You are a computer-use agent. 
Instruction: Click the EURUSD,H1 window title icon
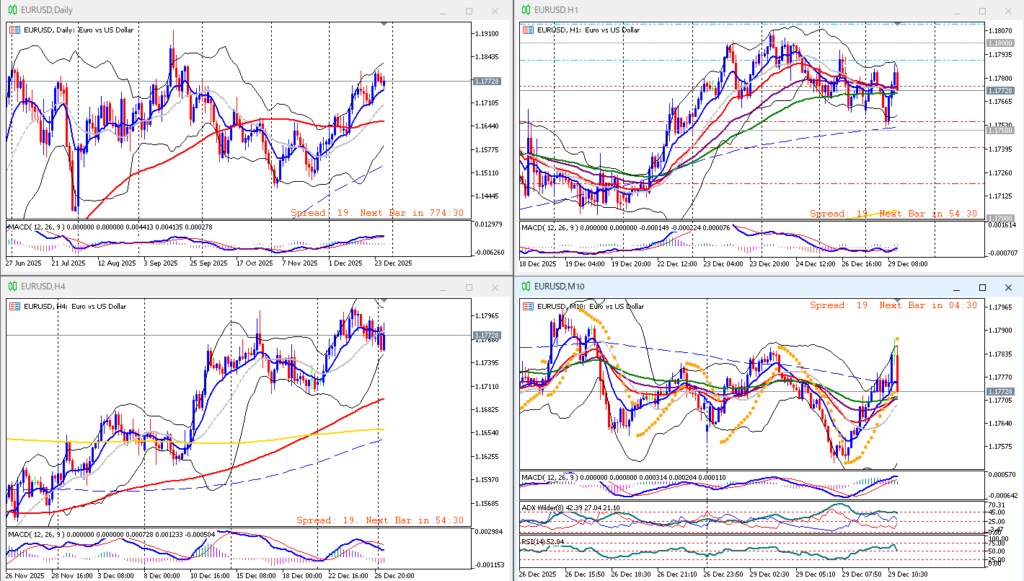coord(525,10)
